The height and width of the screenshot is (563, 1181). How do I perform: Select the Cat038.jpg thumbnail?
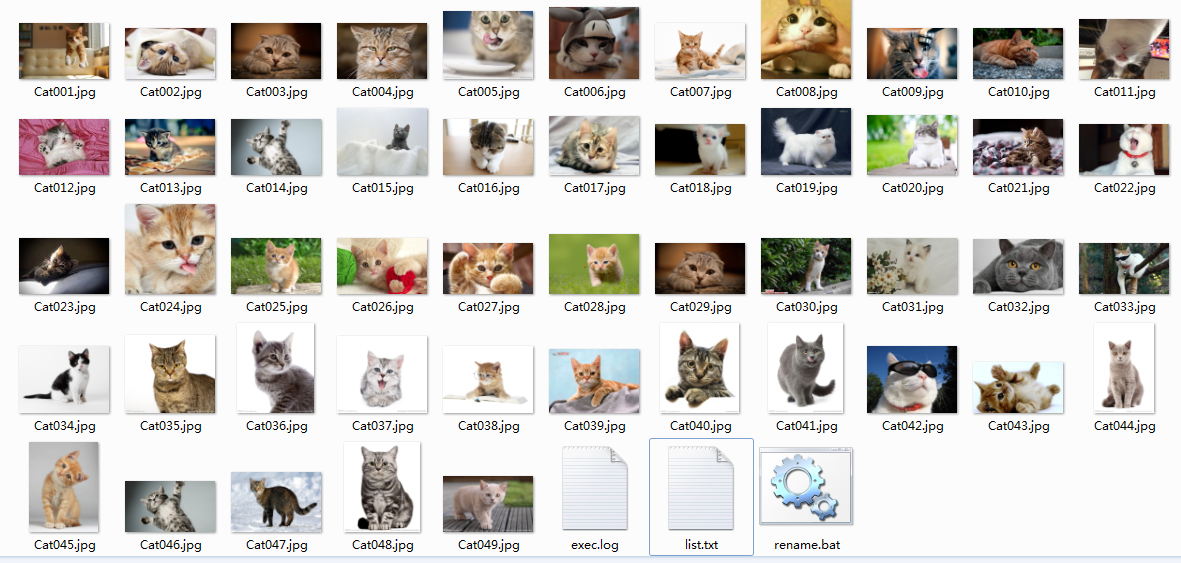coord(488,379)
